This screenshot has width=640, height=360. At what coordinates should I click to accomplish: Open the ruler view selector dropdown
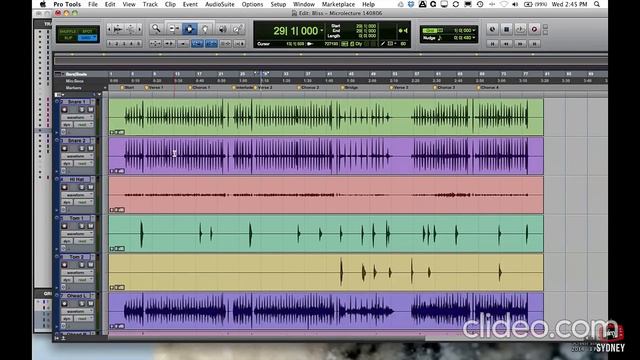58,74
